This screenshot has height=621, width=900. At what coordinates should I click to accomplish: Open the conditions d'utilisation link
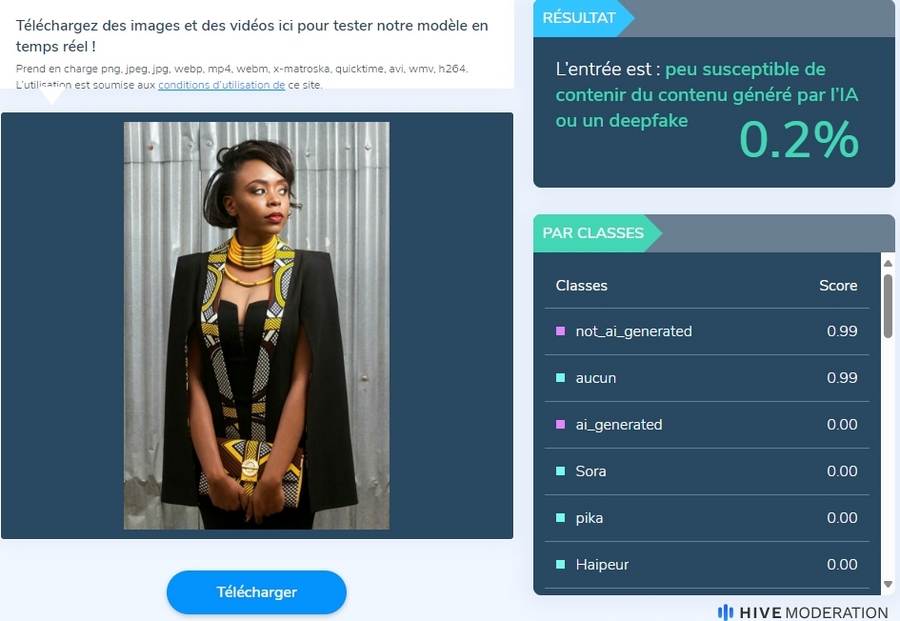tap(222, 85)
